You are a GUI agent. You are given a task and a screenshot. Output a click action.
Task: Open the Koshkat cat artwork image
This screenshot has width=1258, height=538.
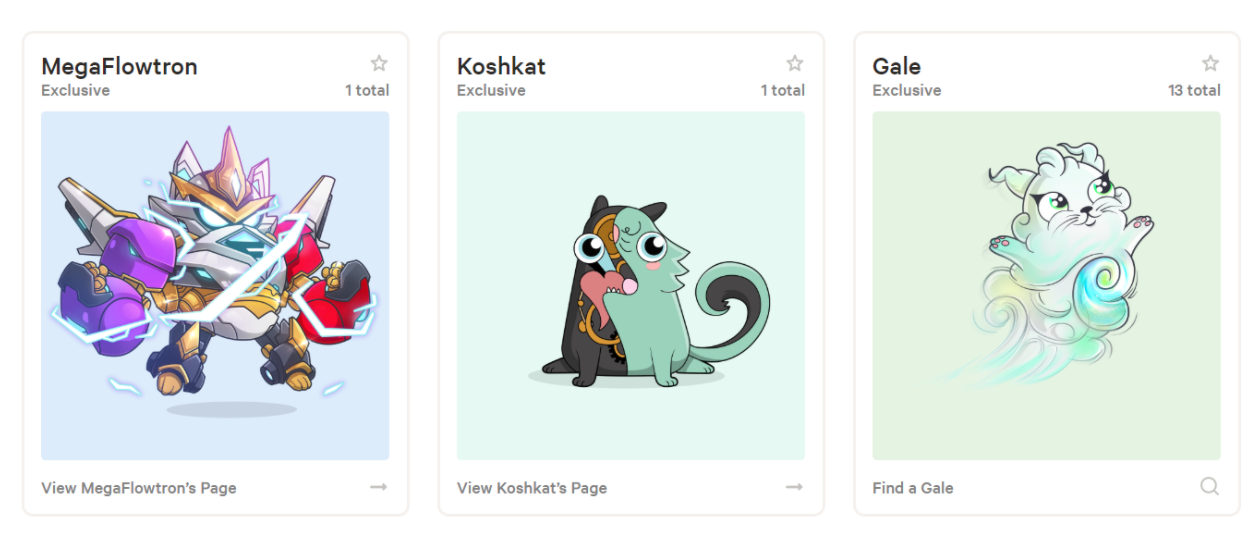631,285
